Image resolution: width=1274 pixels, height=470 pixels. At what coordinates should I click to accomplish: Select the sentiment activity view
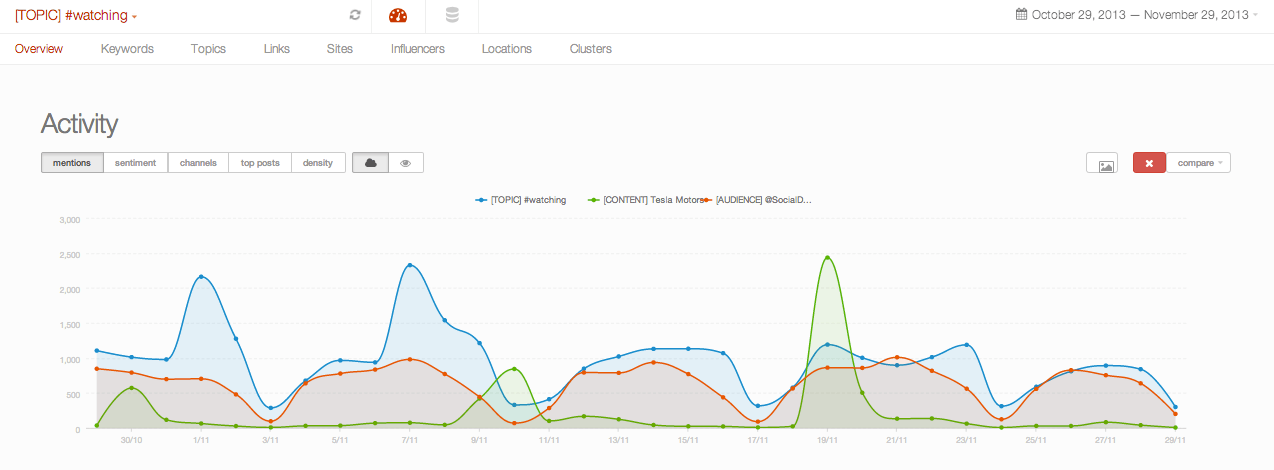click(x=135, y=163)
